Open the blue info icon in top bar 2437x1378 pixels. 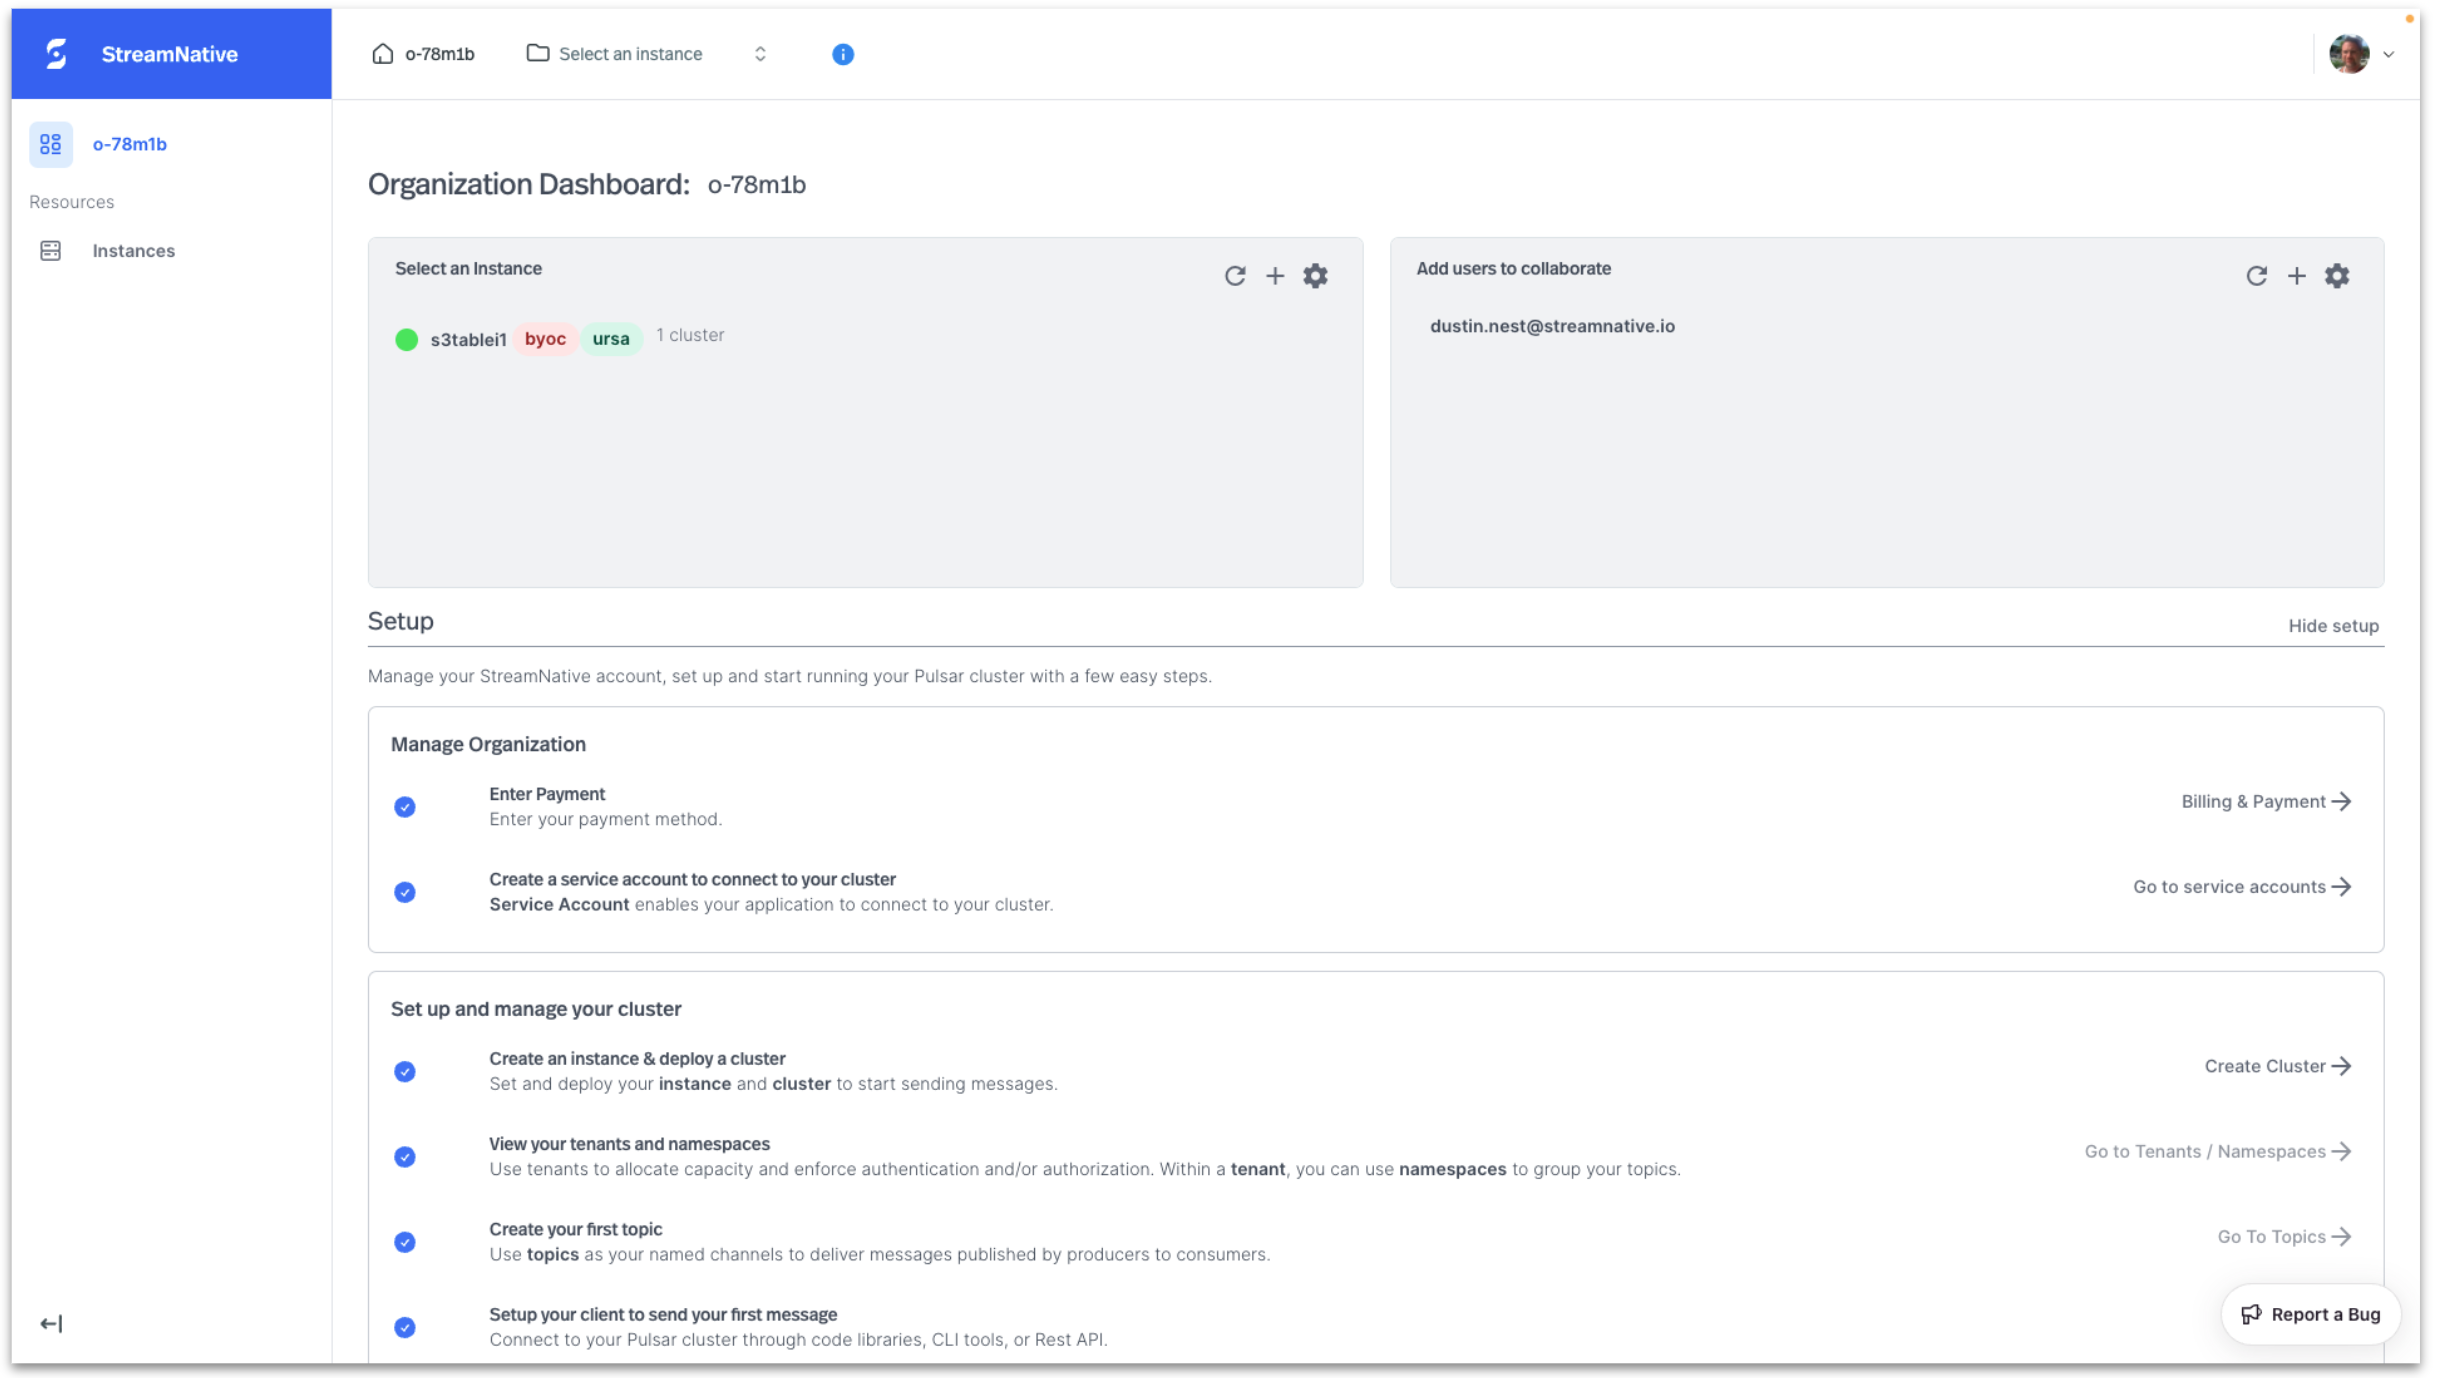[x=842, y=54]
